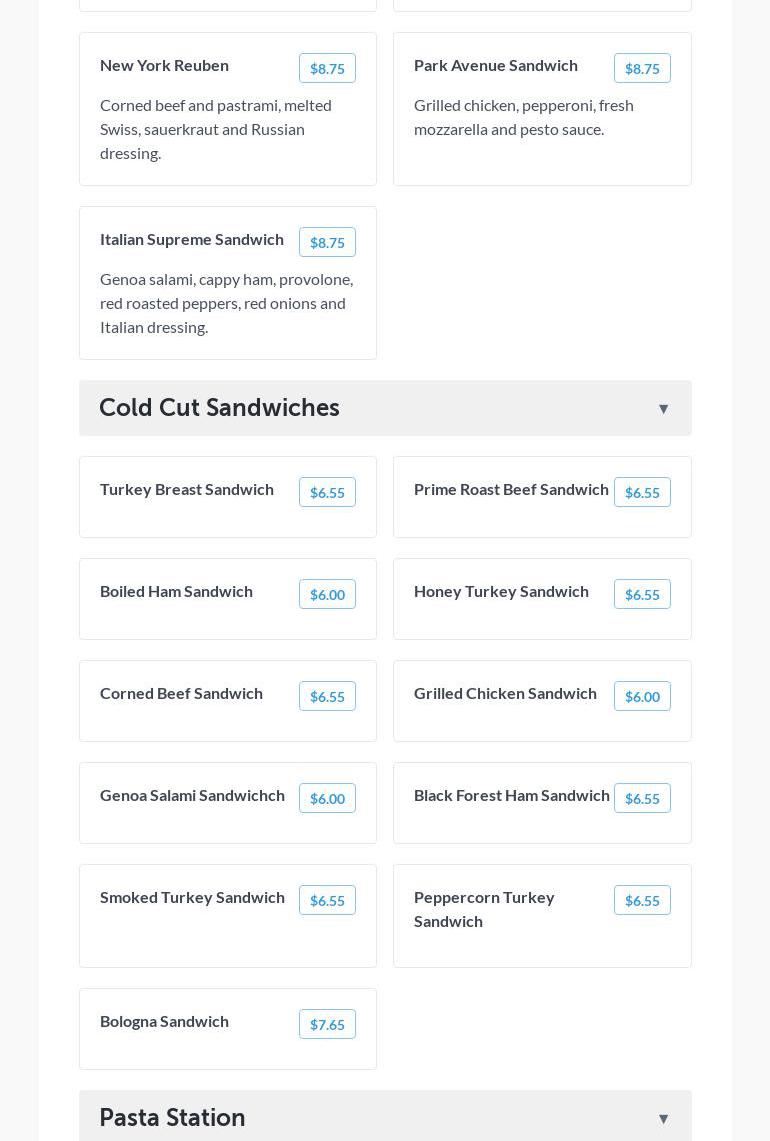Open the New York Reuben item title
This screenshot has height=1141, width=770.
(x=164, y=65)
